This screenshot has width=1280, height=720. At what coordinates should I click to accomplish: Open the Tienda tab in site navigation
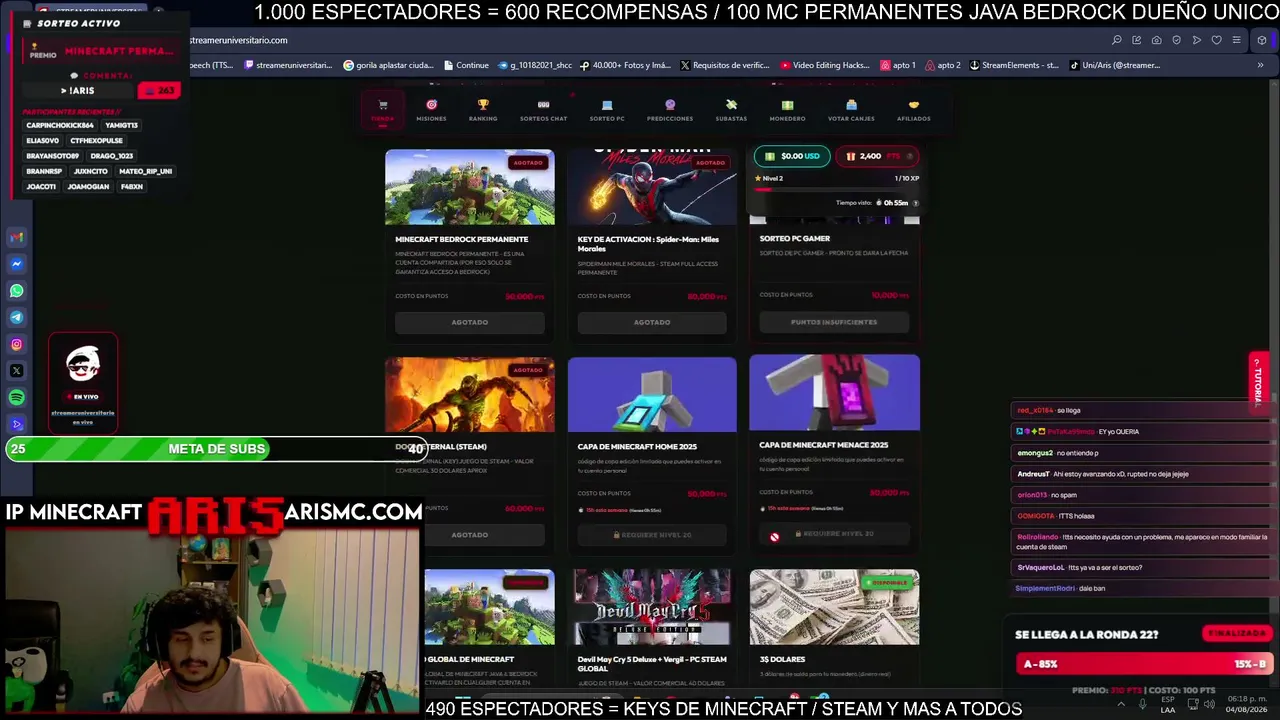point(382,110)
